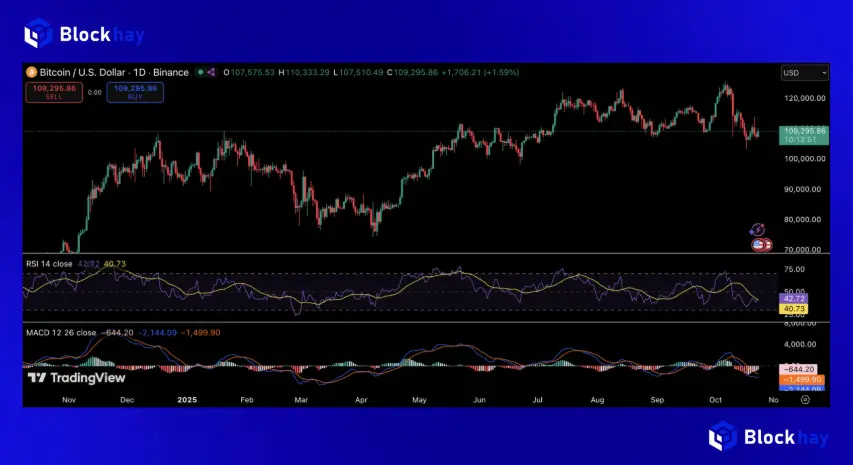This screenshot has height=465, width=853.
Task: Click the Blockhay watermark logo at bottom right
Action: [767, 437]
